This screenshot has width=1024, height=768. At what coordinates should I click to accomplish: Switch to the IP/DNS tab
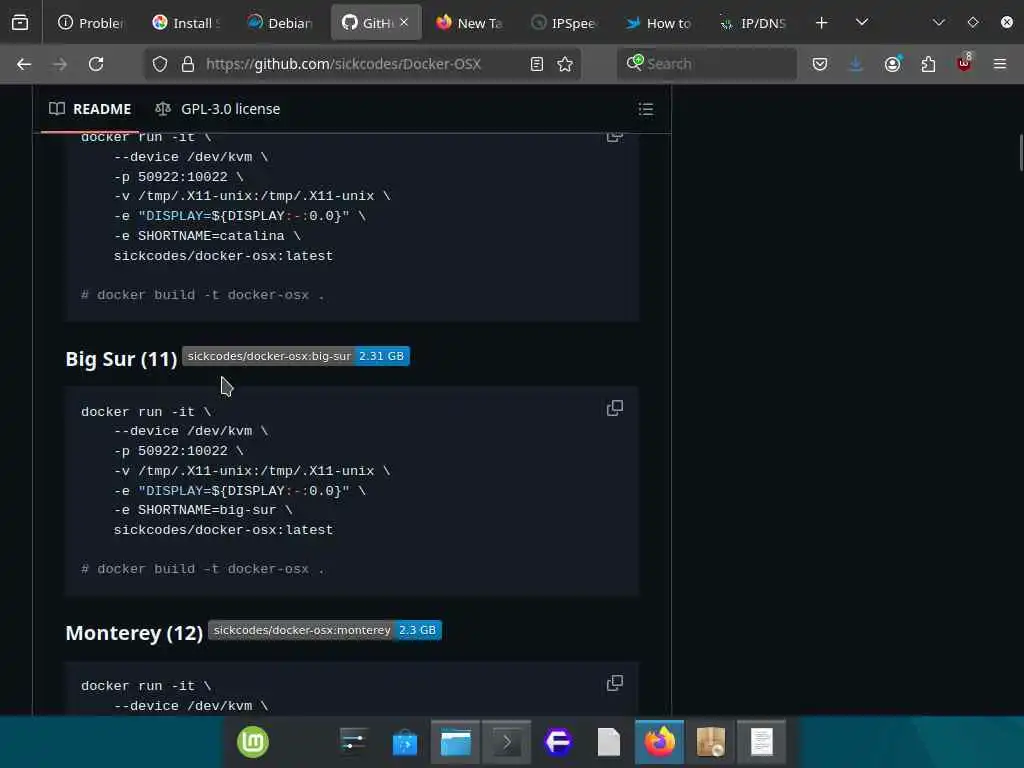tap(753, 23)
